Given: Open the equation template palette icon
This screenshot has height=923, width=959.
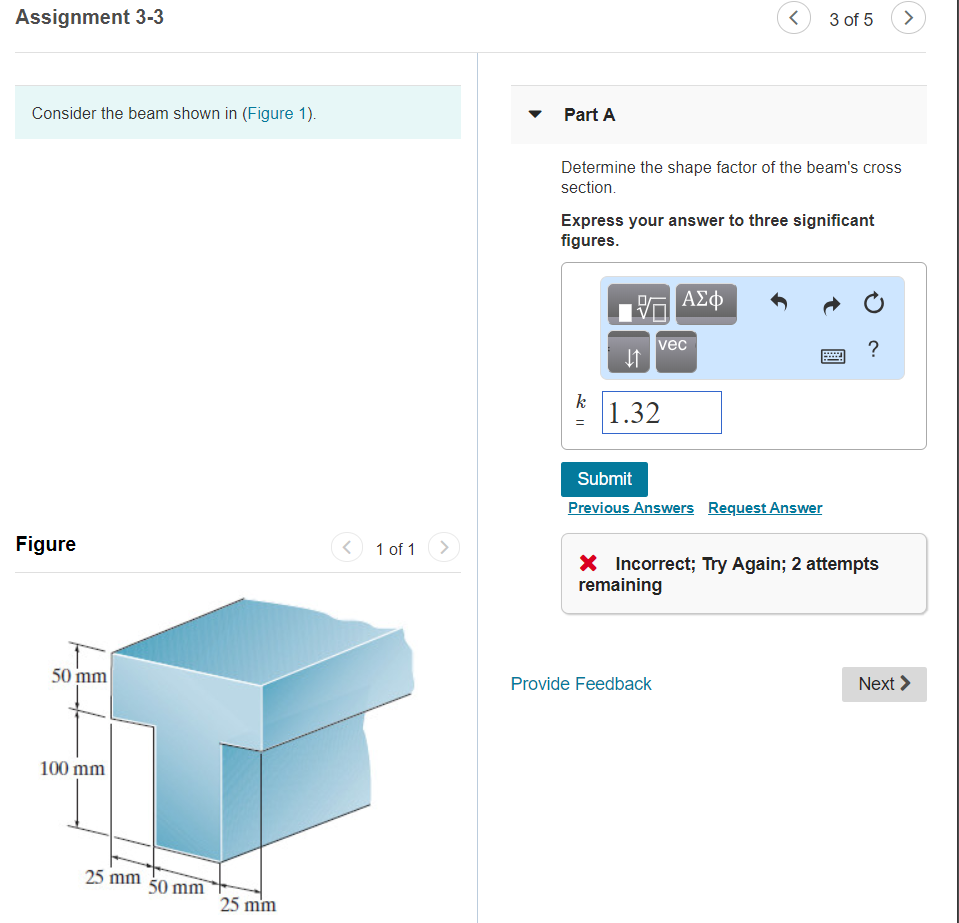Looking at the screenshot, I should [637, 303].
